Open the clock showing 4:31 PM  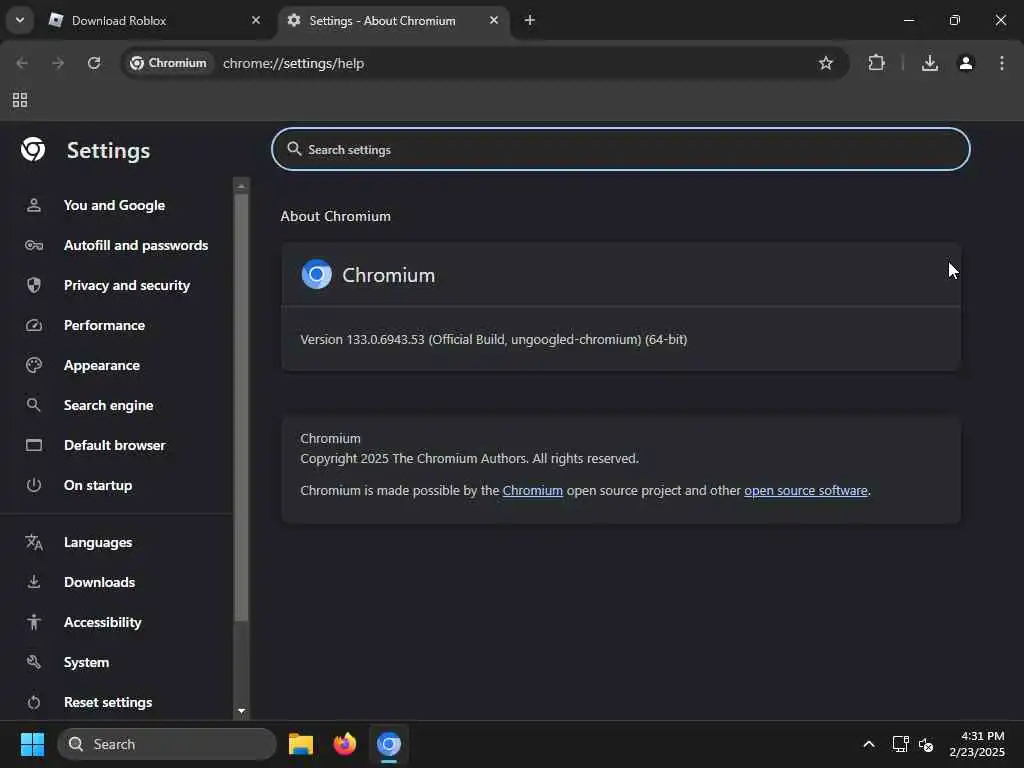[x=977, y=744]
